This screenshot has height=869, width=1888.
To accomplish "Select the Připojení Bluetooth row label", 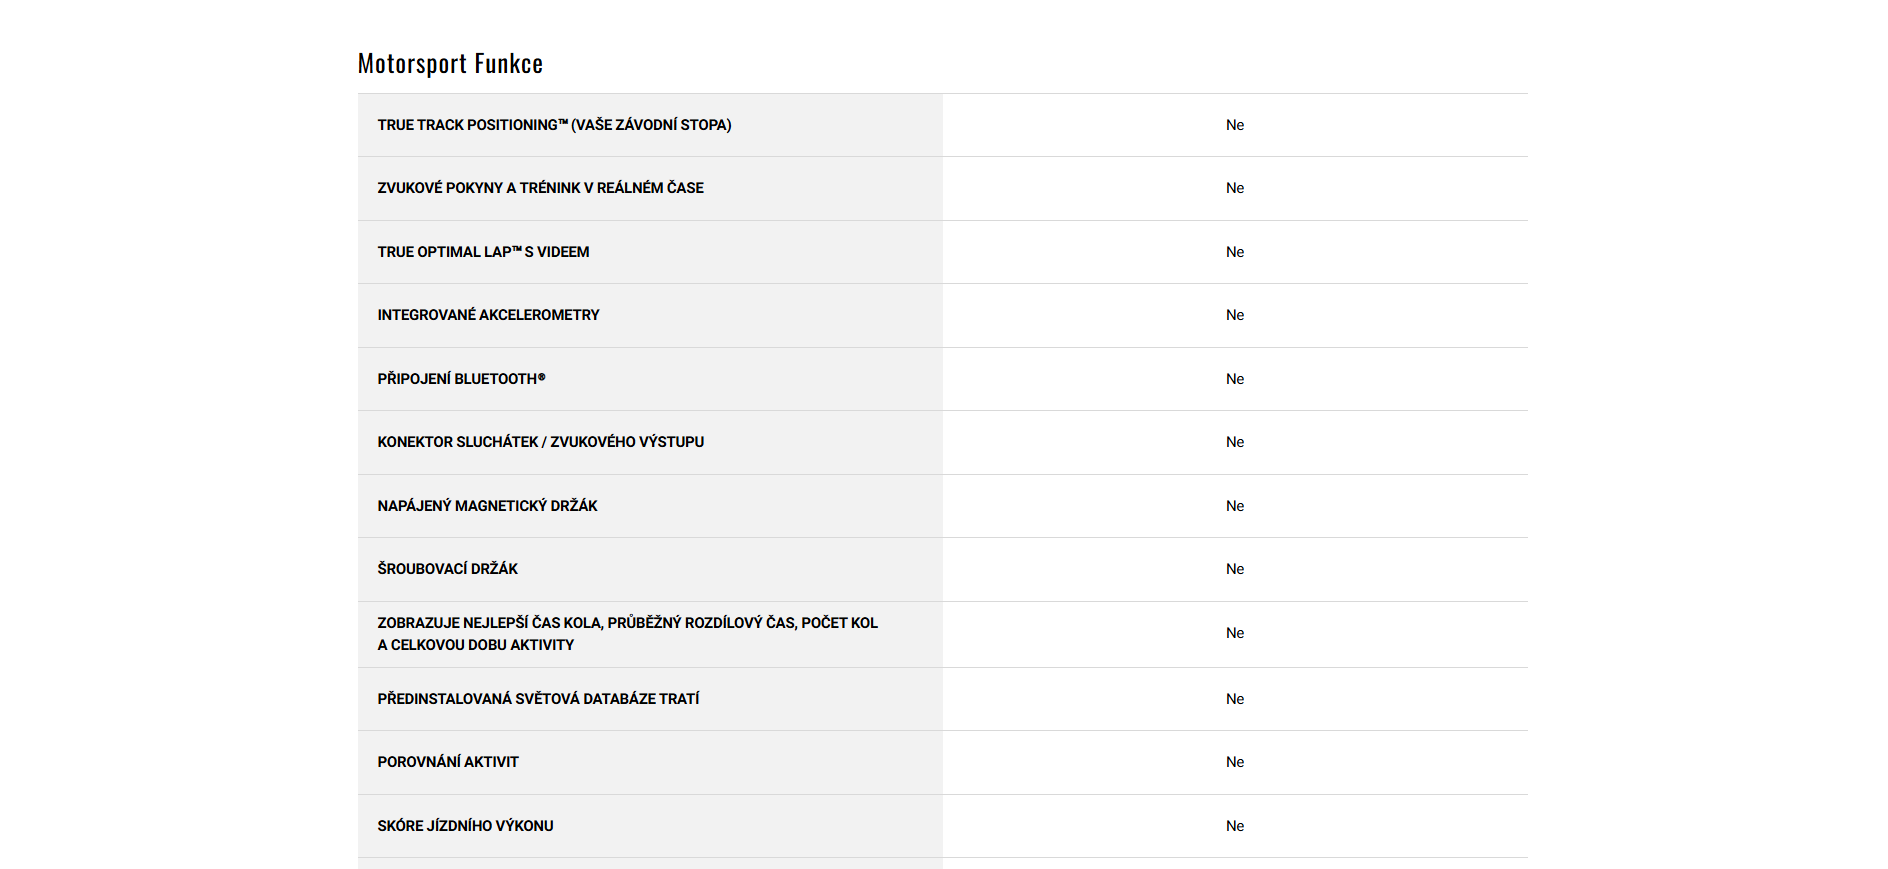I will pos(461,379).
